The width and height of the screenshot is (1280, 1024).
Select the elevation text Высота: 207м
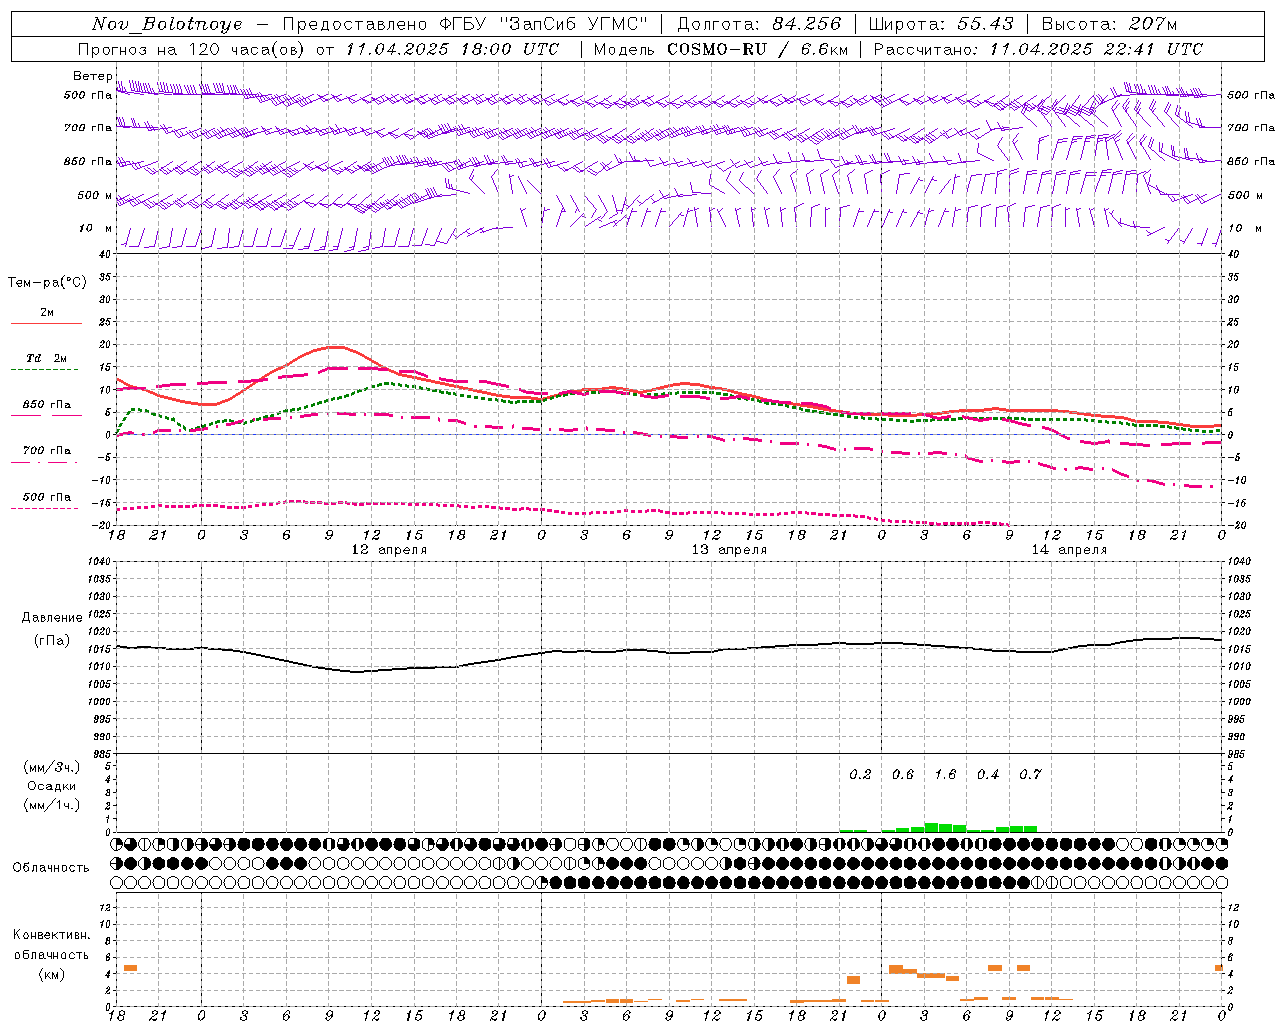pos(1109,24)
